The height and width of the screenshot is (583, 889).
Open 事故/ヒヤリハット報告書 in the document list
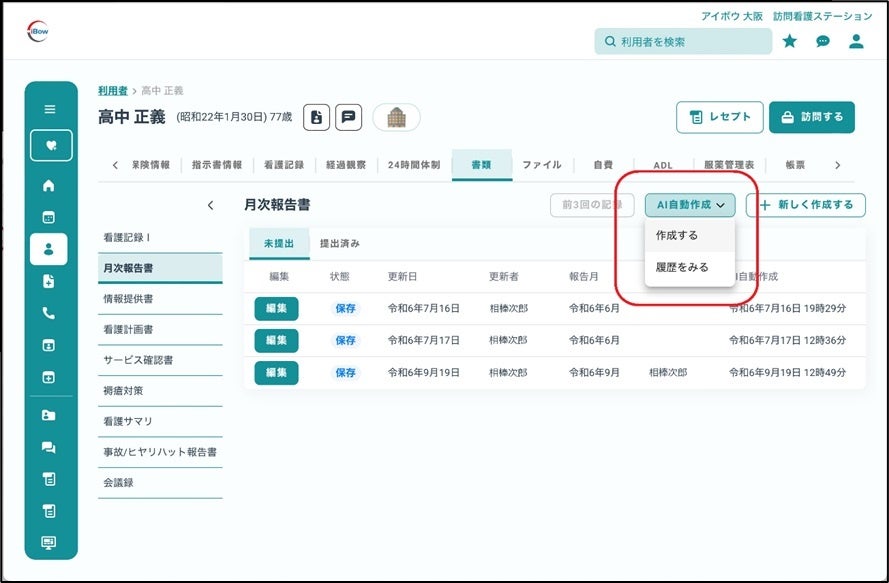click(160, 452)
